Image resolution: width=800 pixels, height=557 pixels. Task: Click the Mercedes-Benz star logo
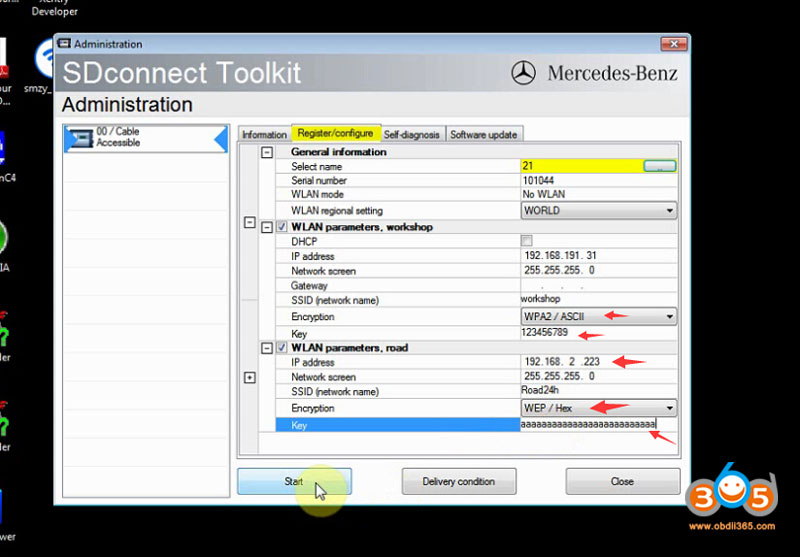pyautogui.click(x=523, y=73)
